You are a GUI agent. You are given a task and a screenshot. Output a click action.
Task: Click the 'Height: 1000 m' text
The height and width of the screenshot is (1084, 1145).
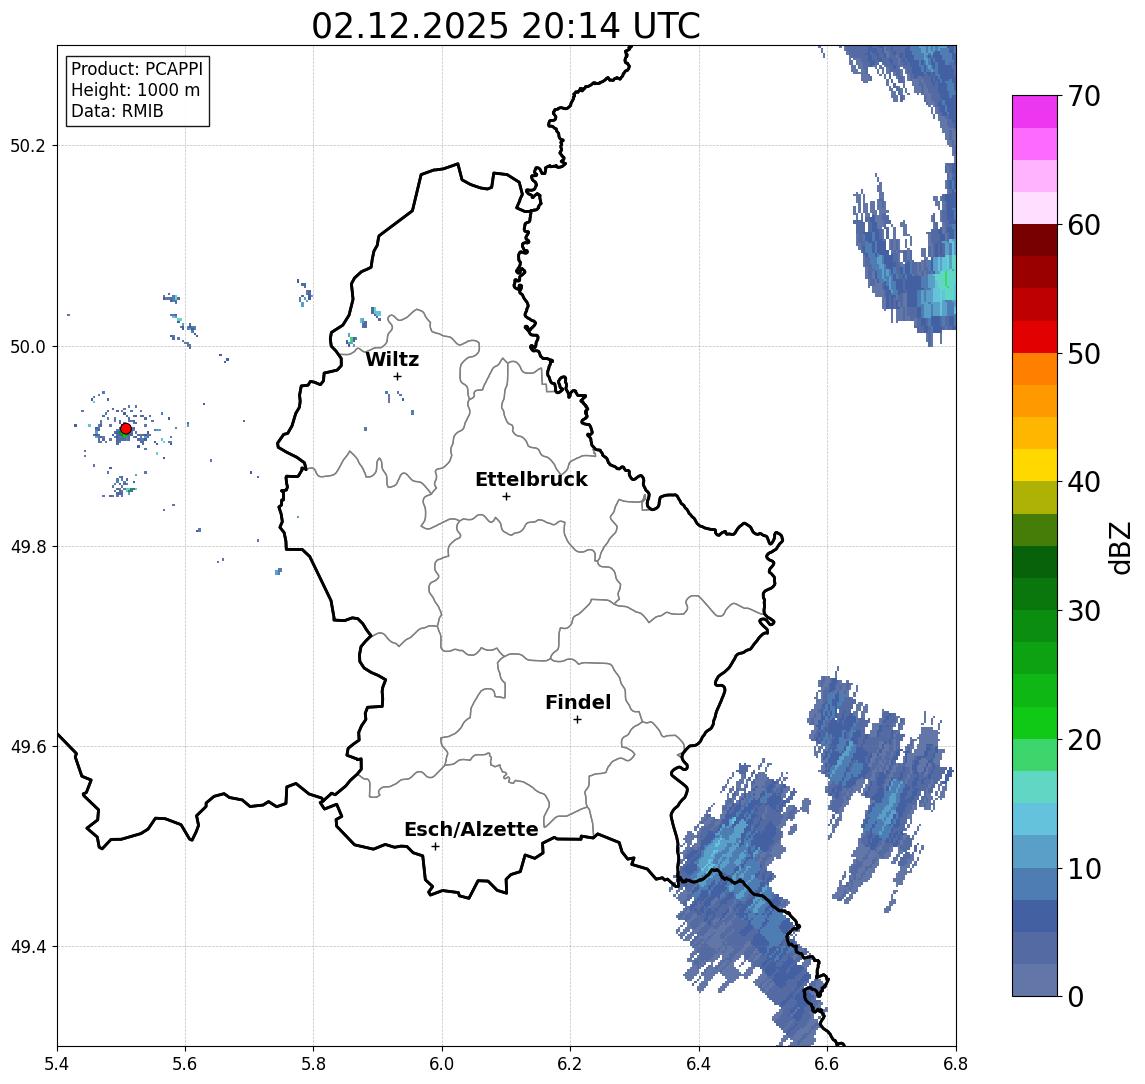coord(135,90)
